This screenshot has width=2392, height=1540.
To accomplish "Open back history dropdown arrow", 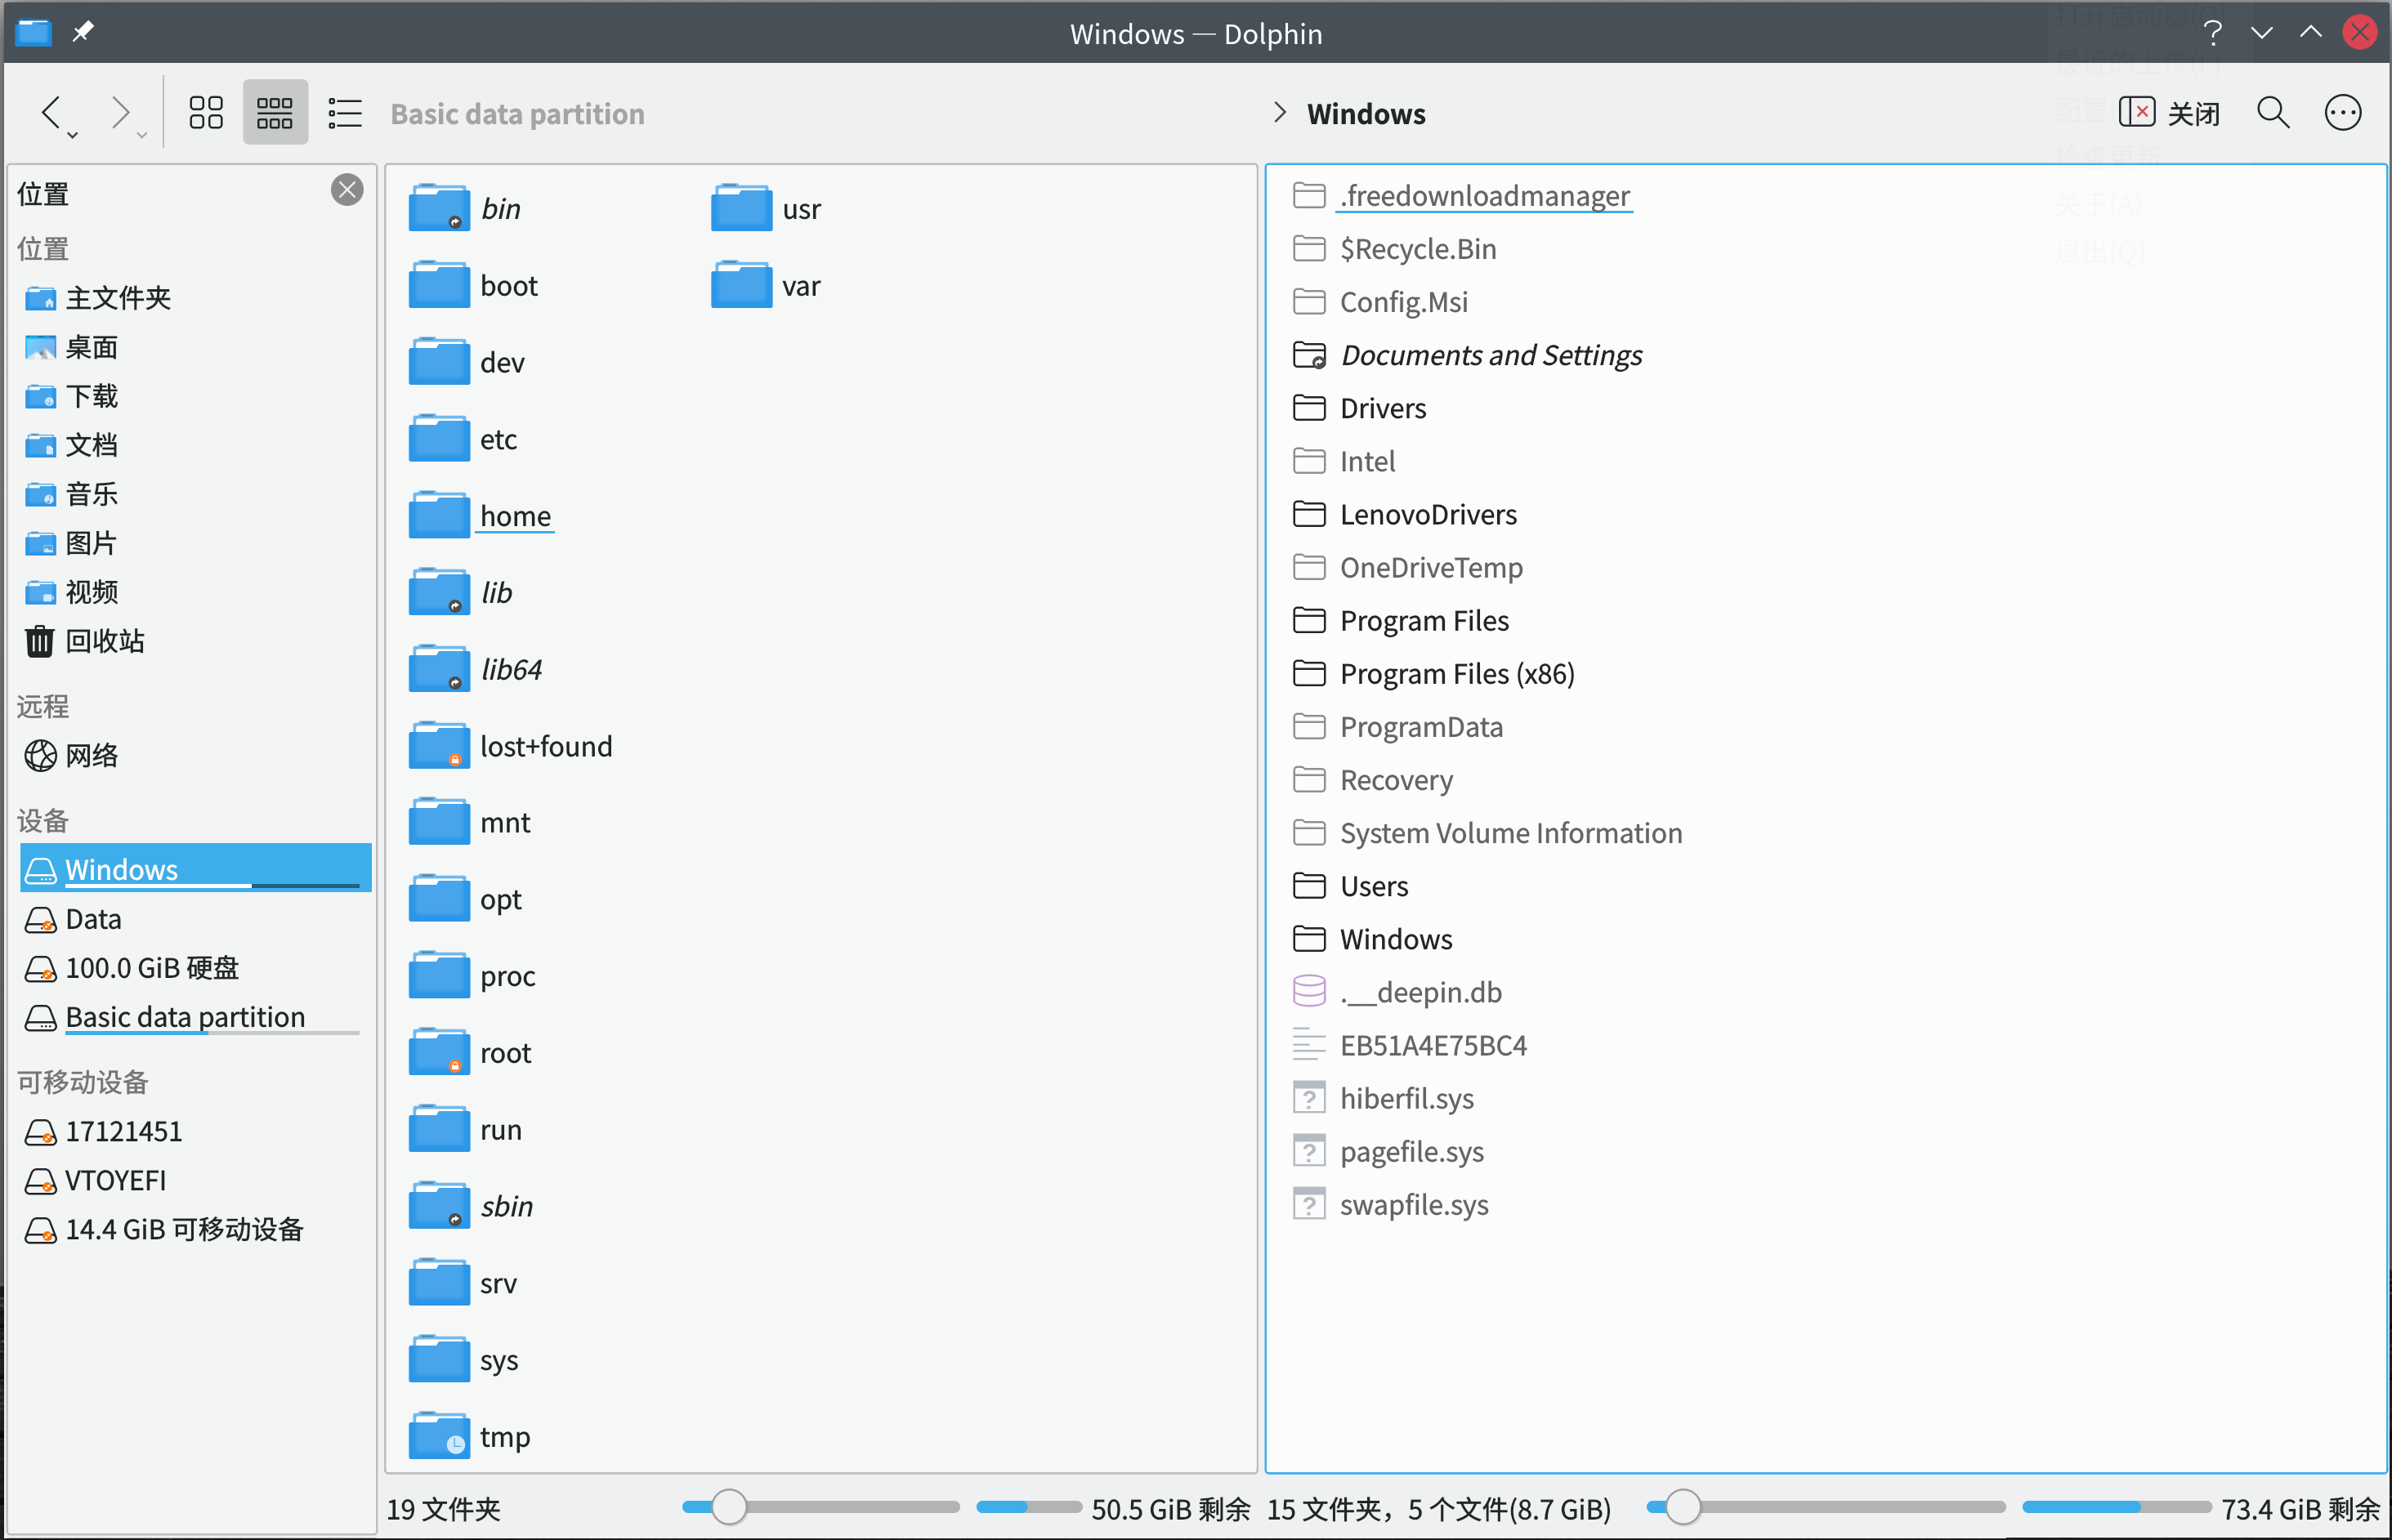I will 73,135.
